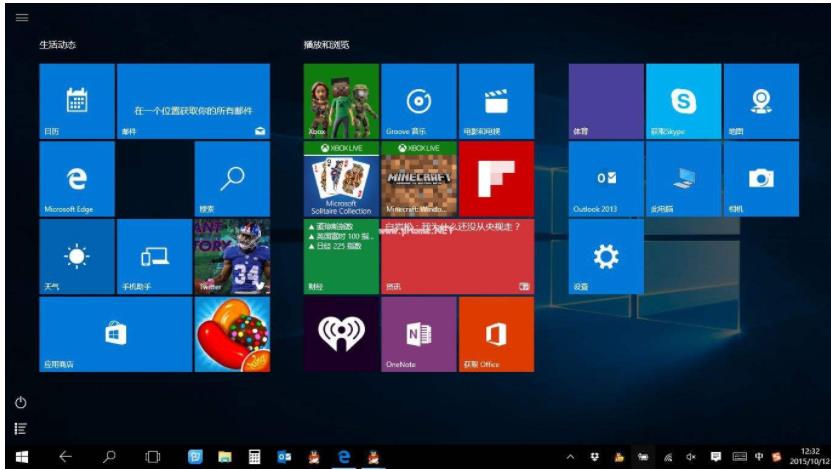Open the purple 体育 sports tile
Image resolution: width=831 pixels, height=470 pixels.
606,101
